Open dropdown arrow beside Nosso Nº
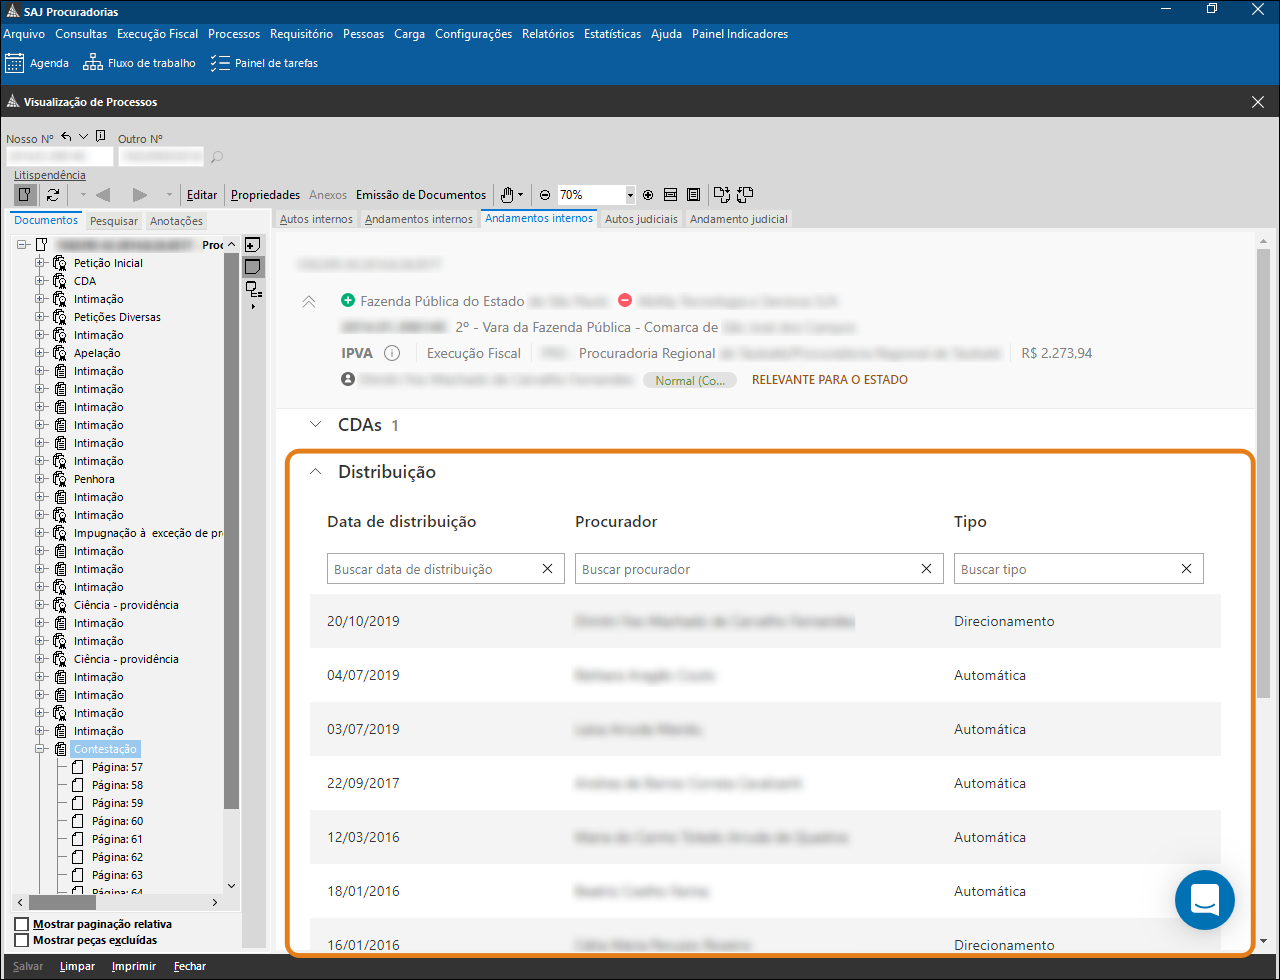The width and height of the screenshot is (1280, 980). pos(84,137)
